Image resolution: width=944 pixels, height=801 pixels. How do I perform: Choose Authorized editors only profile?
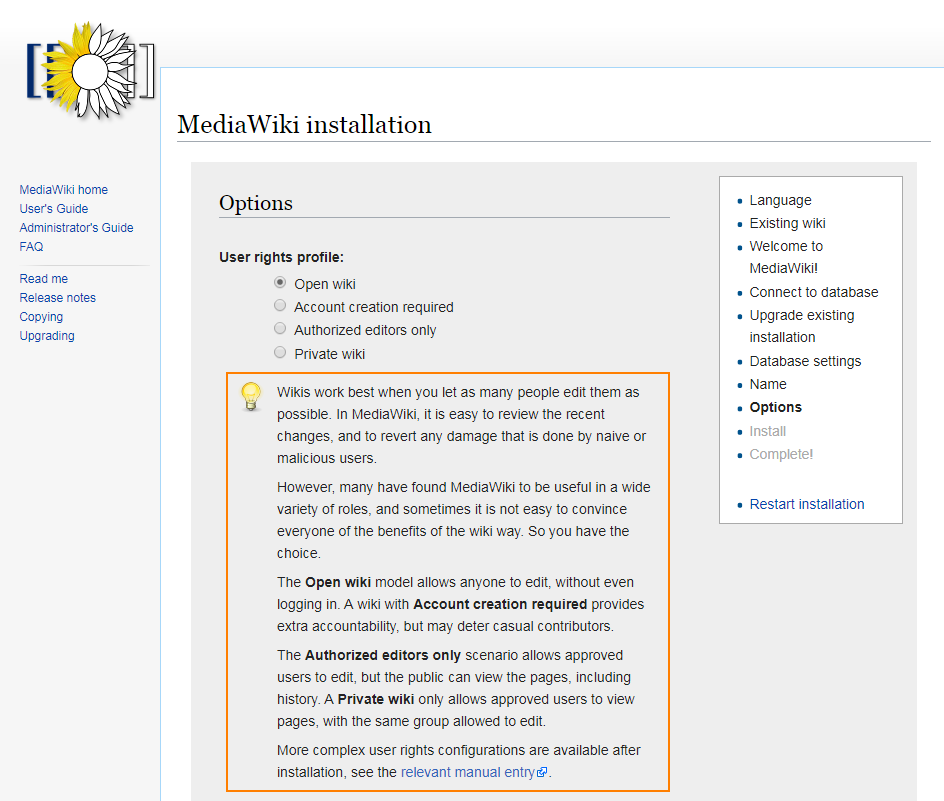pos(280,329)
